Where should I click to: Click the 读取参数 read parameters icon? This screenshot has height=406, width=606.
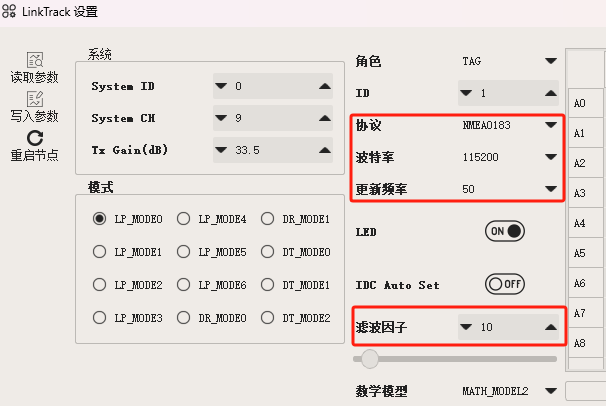pos(35,60)
